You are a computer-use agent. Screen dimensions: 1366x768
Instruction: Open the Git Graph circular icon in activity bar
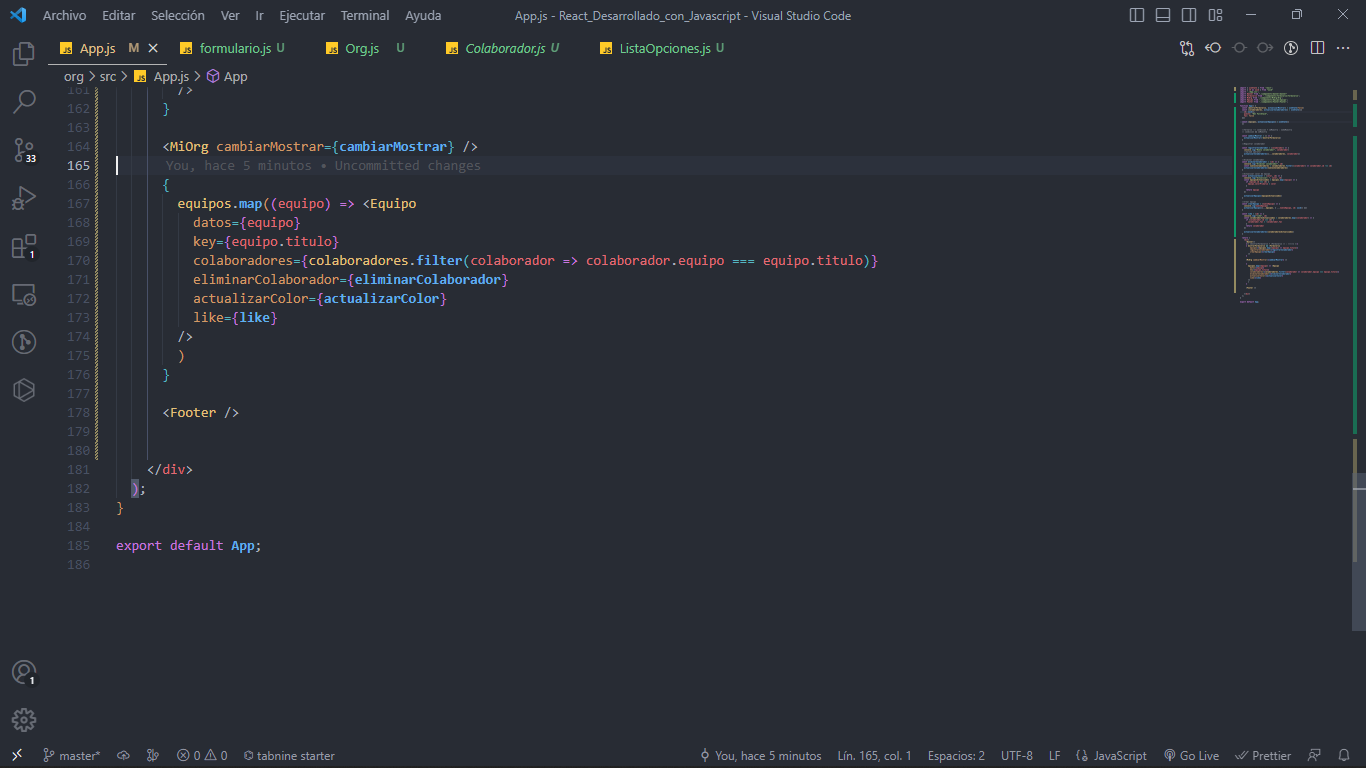[x=24, y=342]
